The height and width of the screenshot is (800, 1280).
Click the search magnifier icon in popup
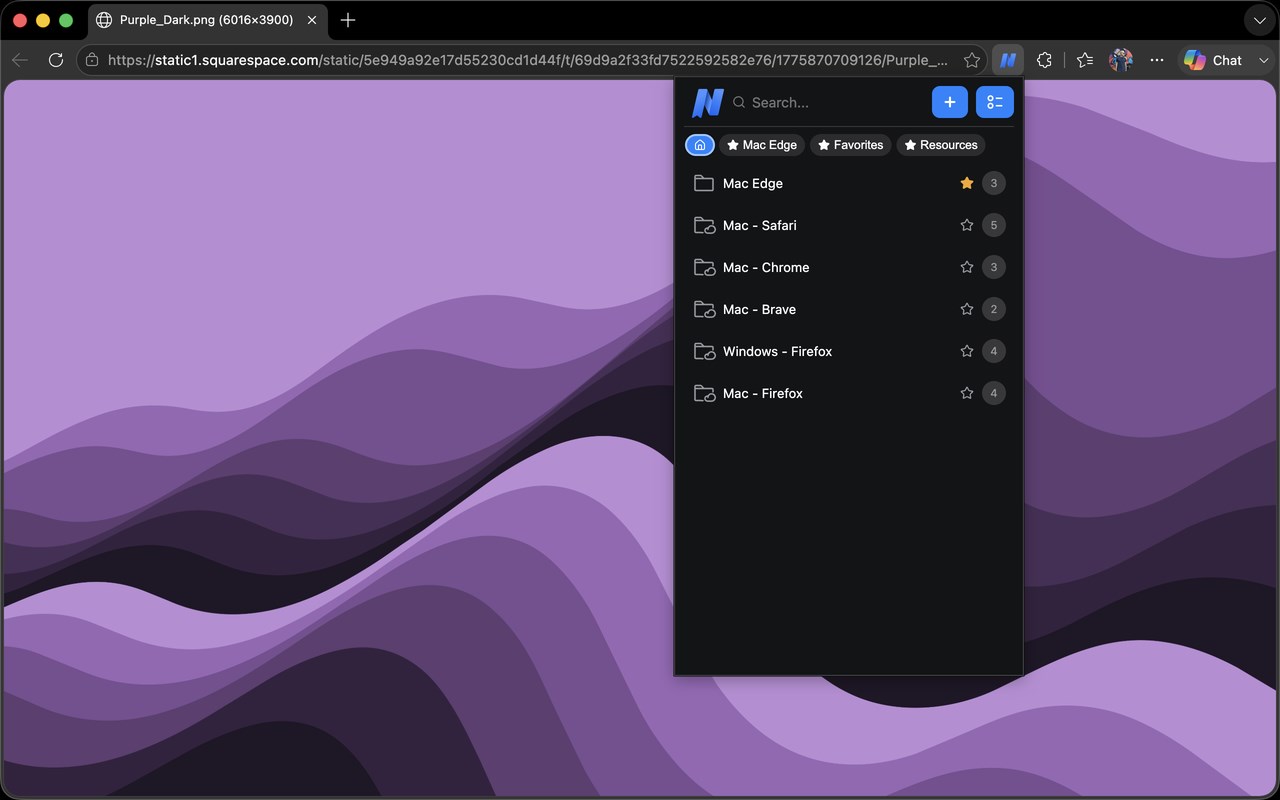coord(739,102)
